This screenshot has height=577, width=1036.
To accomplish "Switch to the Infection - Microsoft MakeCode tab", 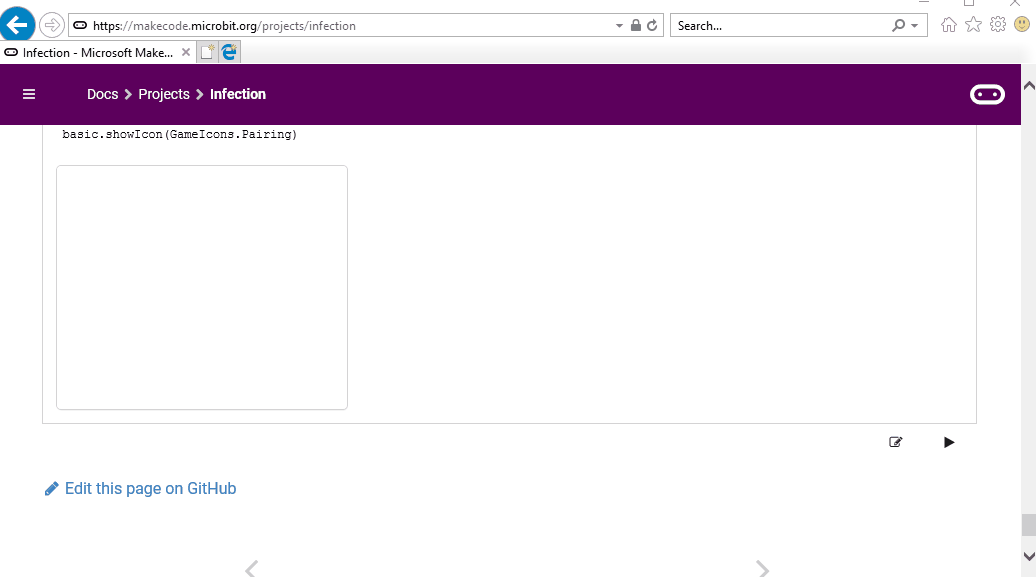I will click(x=95, y=52).
